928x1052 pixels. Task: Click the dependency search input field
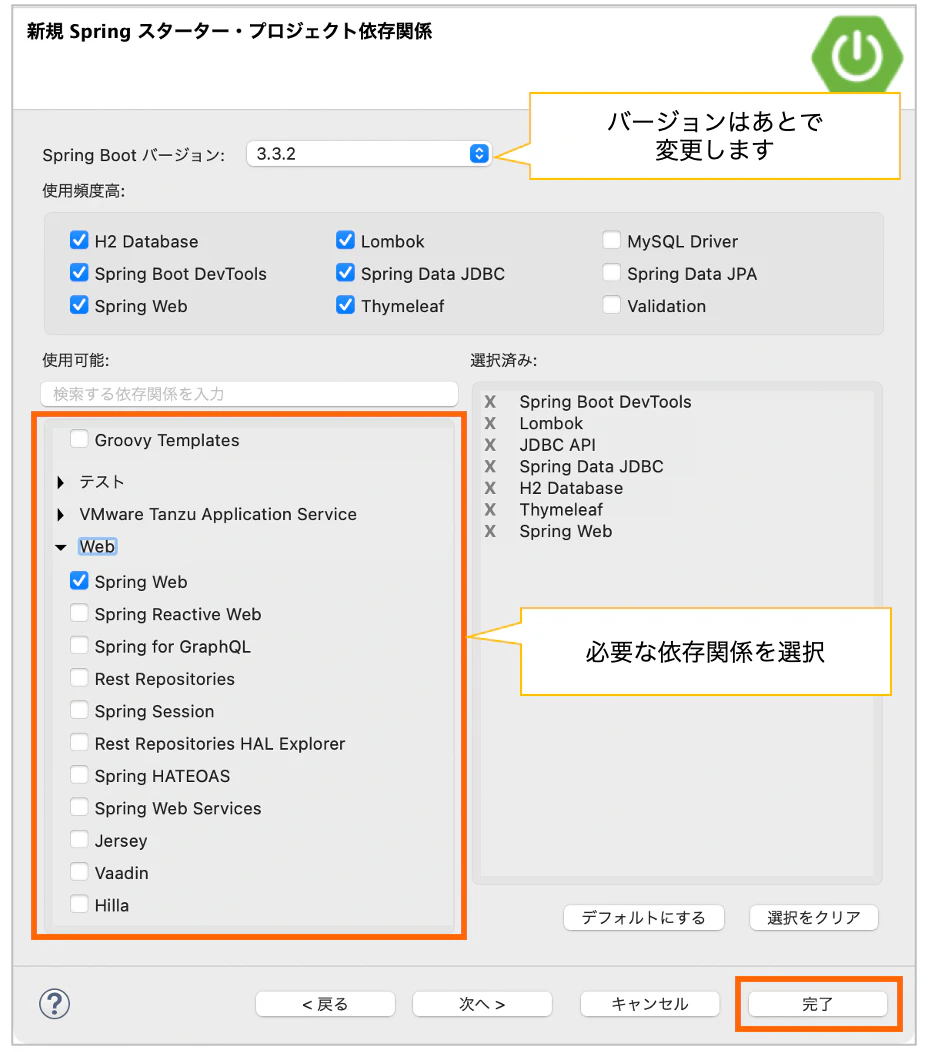[x=248, y=393]
